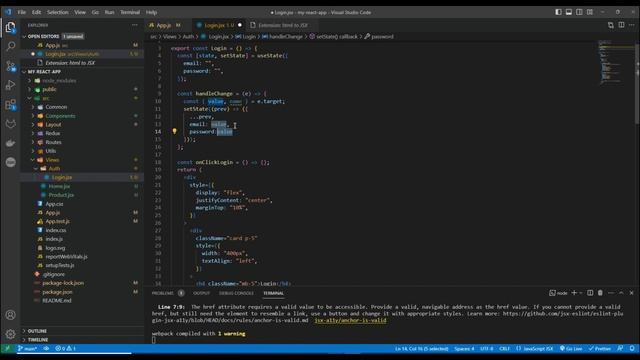The image size is (640, 360).
Task: Click CRLF end of line in status bar
Action: click(504, 348)
